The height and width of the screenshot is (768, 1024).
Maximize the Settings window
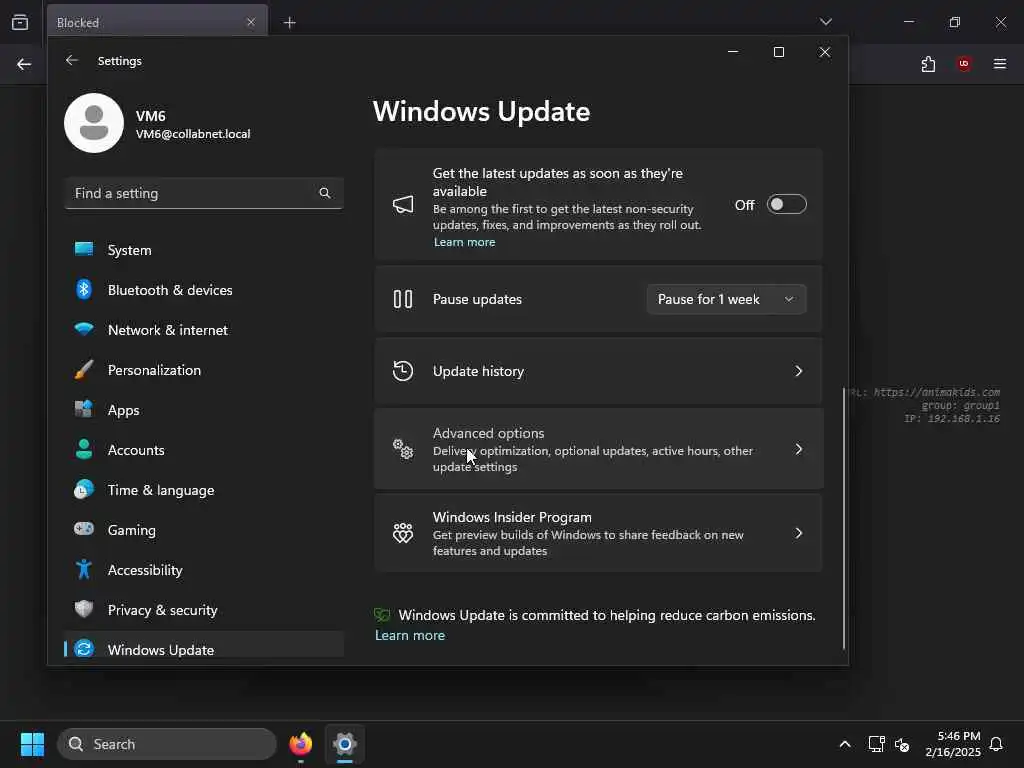click(778, 52)
